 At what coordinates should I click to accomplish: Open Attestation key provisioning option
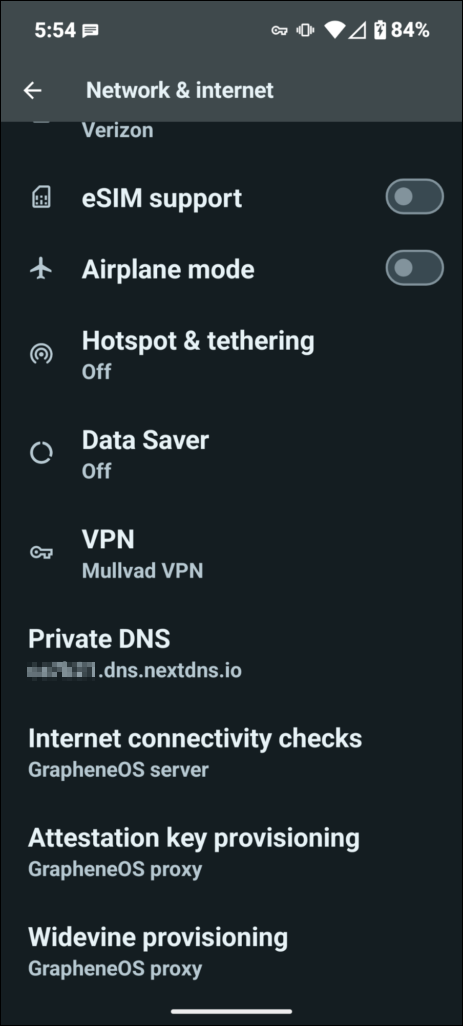pos(232,851)
